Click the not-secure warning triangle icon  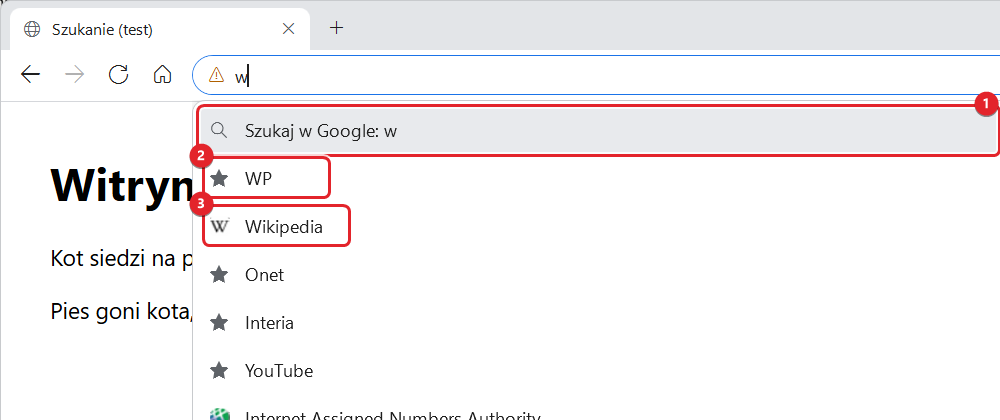216,76
